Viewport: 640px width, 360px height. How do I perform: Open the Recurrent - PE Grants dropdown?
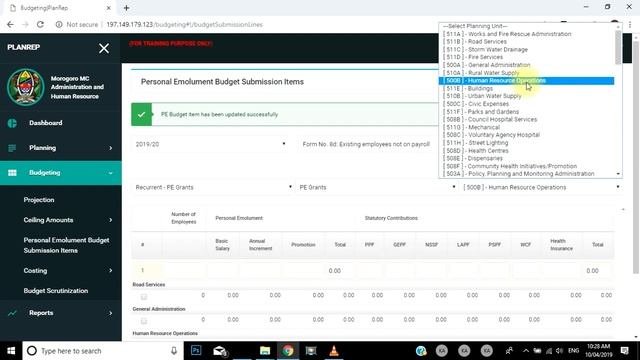point(213,187)
